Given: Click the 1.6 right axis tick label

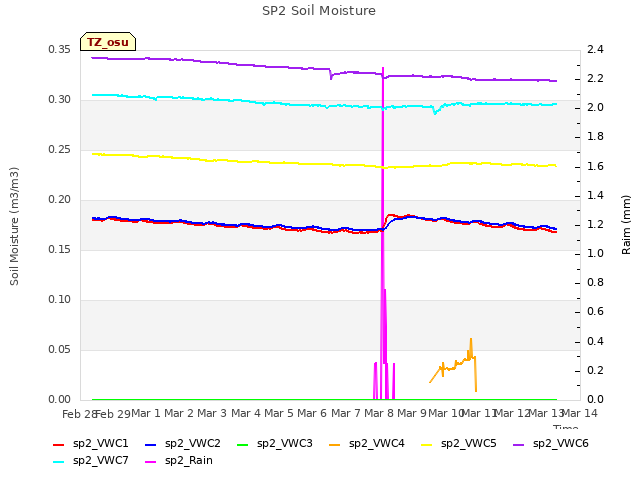Looking at the screenshot, I should [595, 166].
